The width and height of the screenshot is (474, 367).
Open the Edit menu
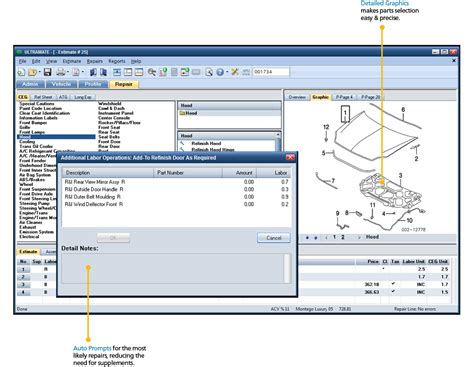click(36, 61)
